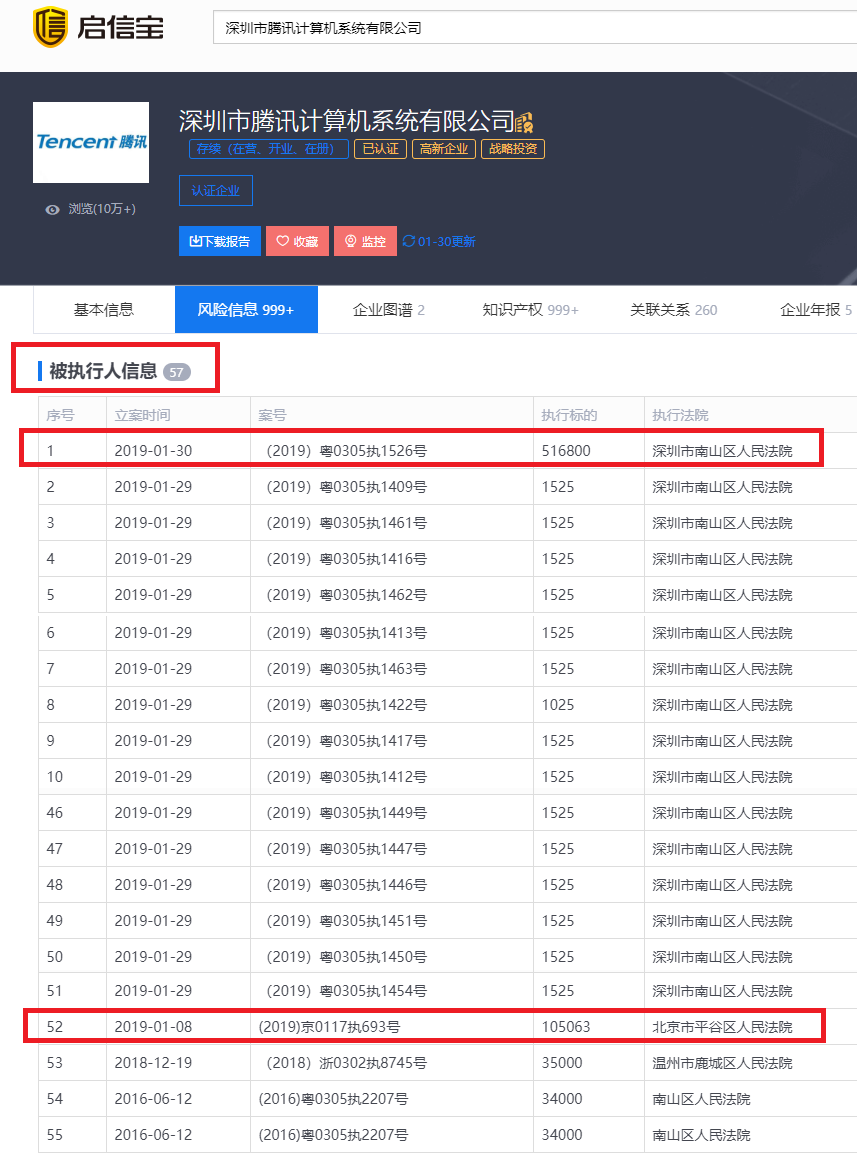Click the court 温州市鹿城区人民法院
Image resolution: width=857 pixels, height=1161 pixels.
tap(722, 1063)
